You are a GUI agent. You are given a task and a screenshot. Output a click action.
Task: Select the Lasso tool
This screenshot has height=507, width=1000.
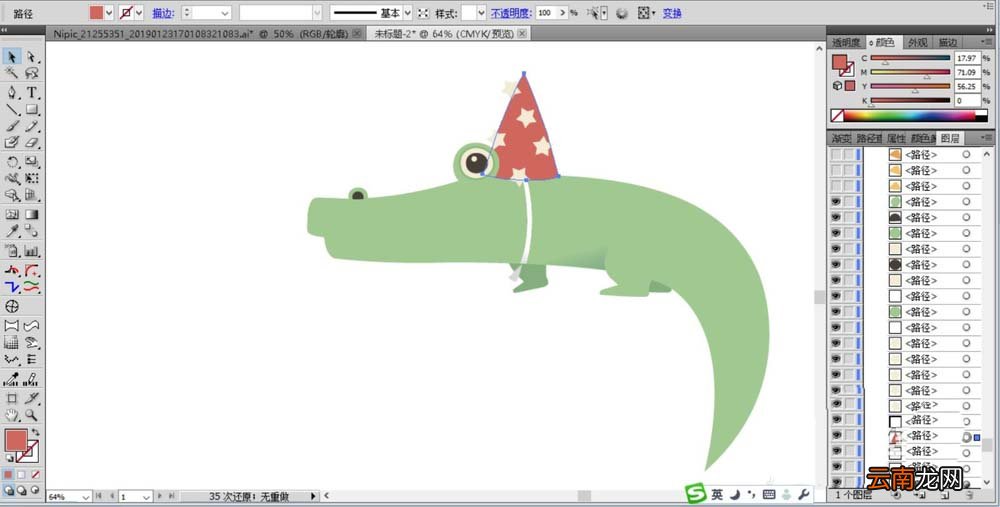pyautogui.click(x=31, y=73)
